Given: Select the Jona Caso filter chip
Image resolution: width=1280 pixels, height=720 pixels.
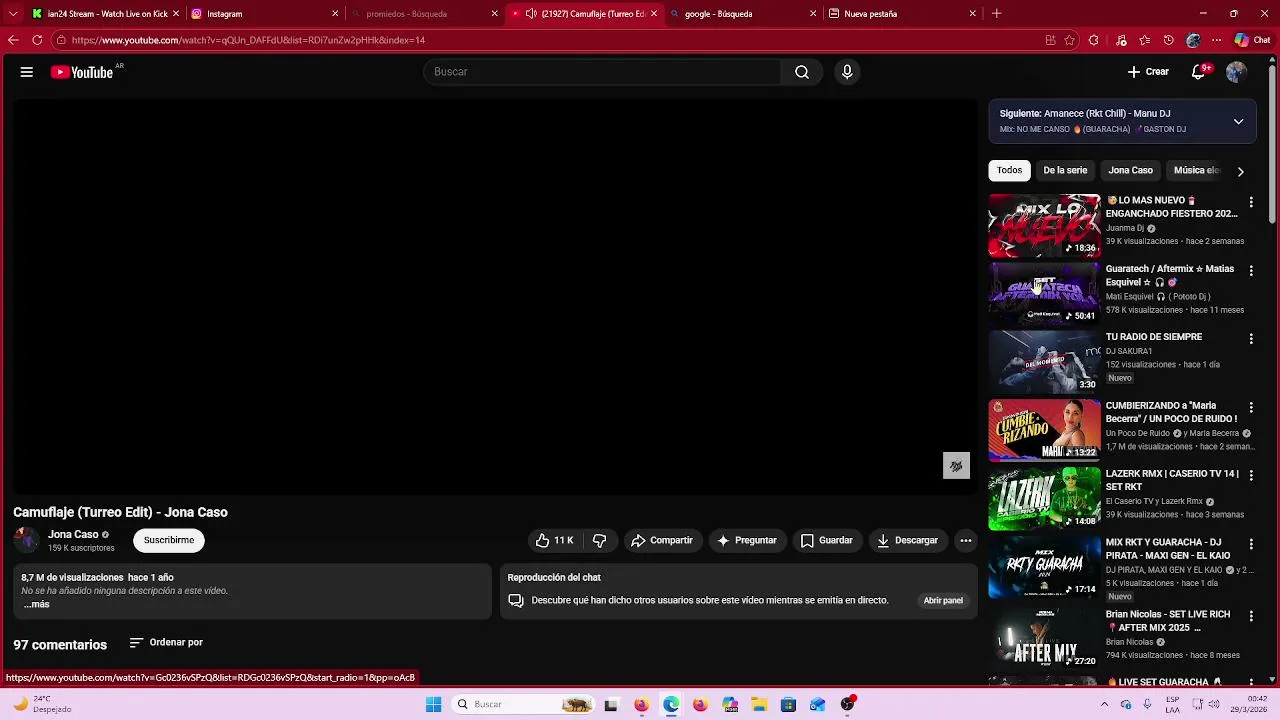Looking at the screenshot, I should point(1130,170).
